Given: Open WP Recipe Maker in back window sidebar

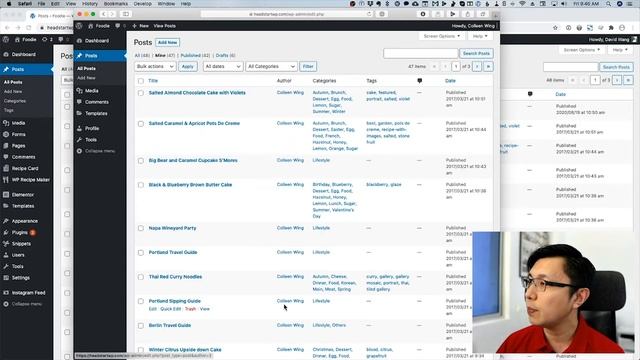Looking at the screenshot, I should 31,180.
